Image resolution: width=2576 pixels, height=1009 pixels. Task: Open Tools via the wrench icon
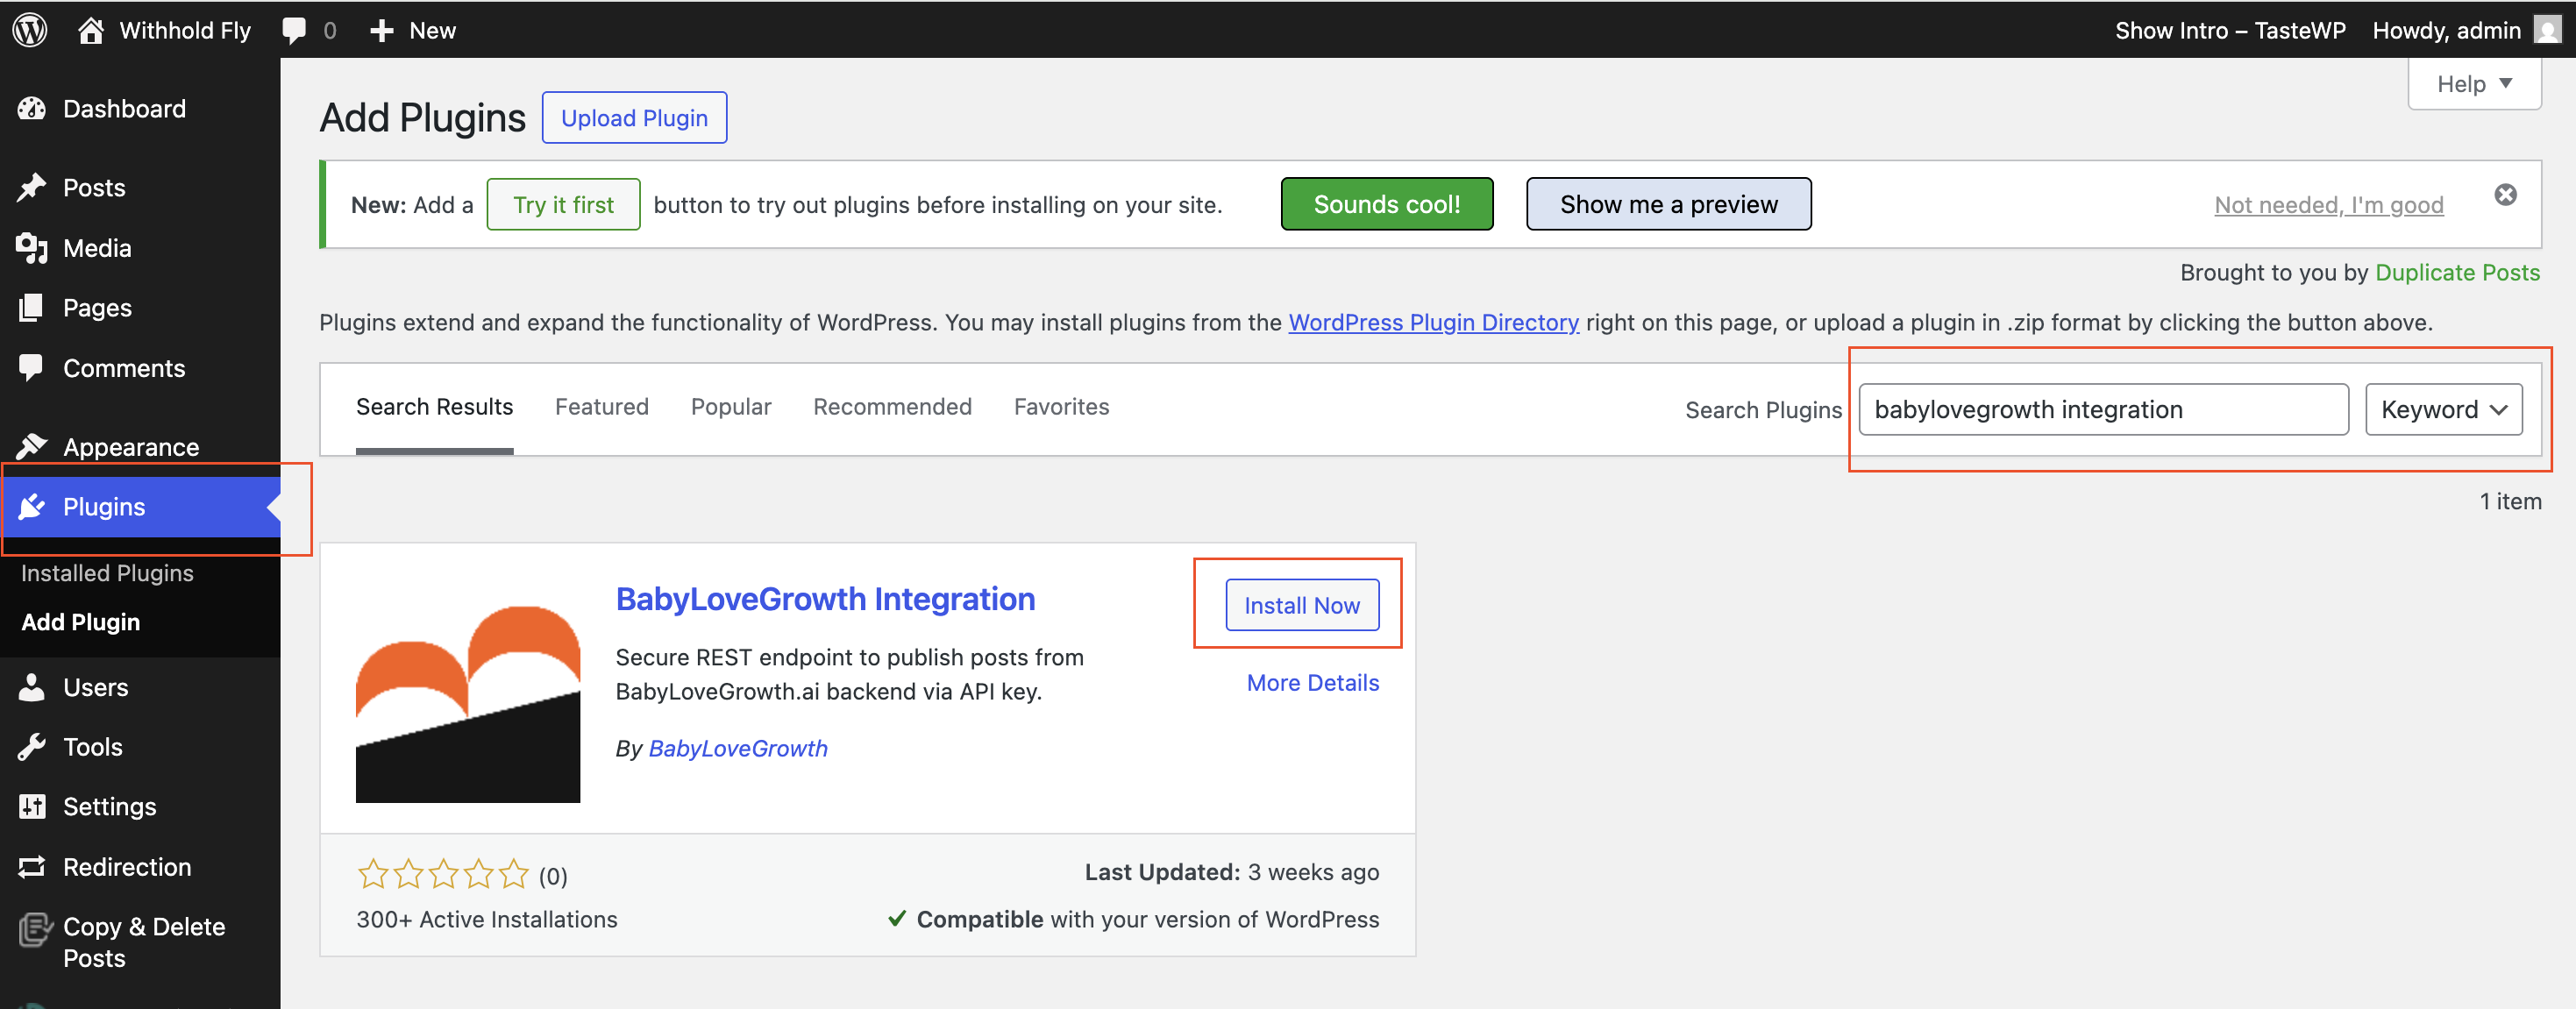pyautogui.click(x=32, y=747)
